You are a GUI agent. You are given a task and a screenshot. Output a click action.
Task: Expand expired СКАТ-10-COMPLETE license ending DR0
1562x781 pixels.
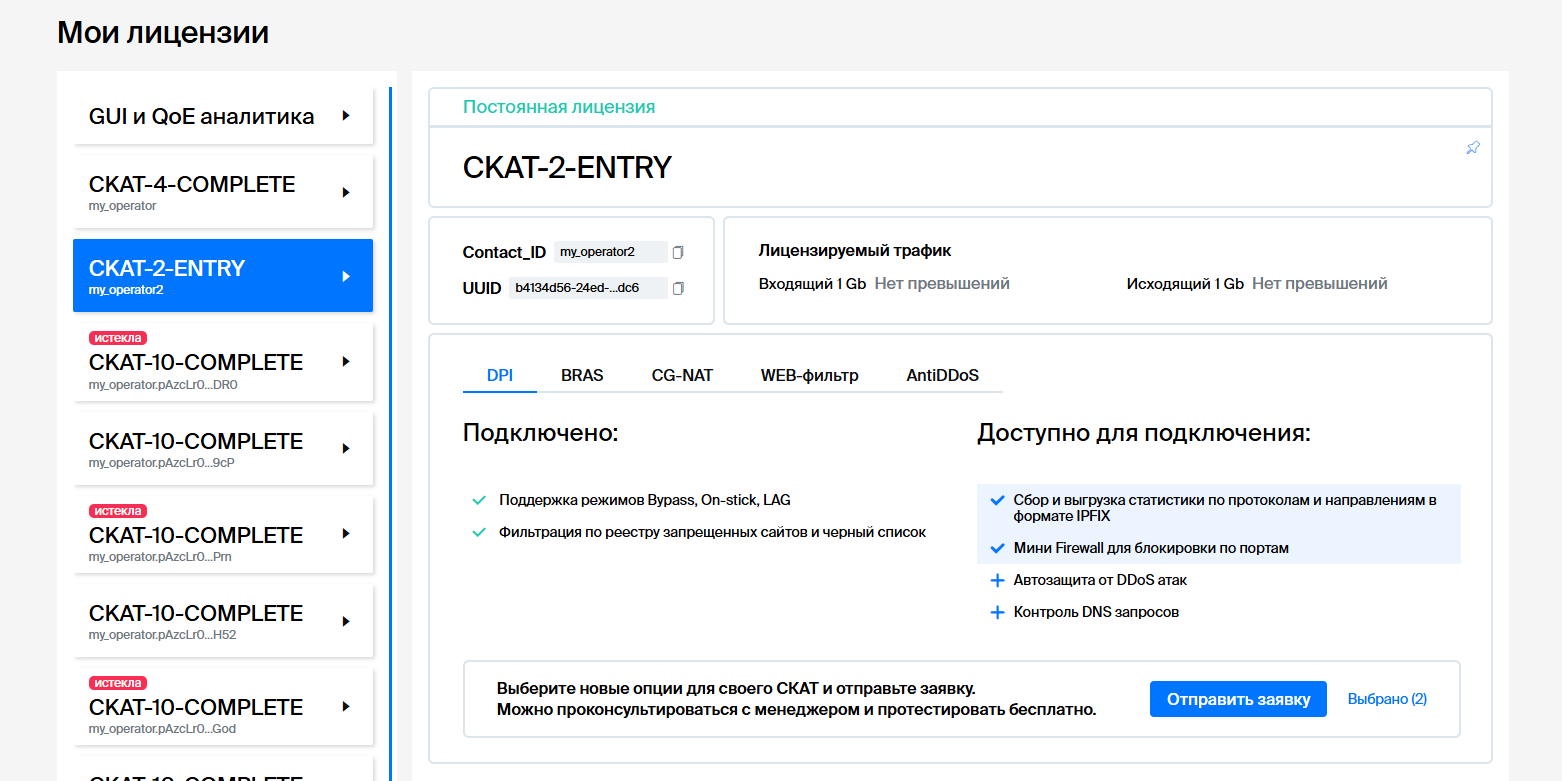pos(346,362)
